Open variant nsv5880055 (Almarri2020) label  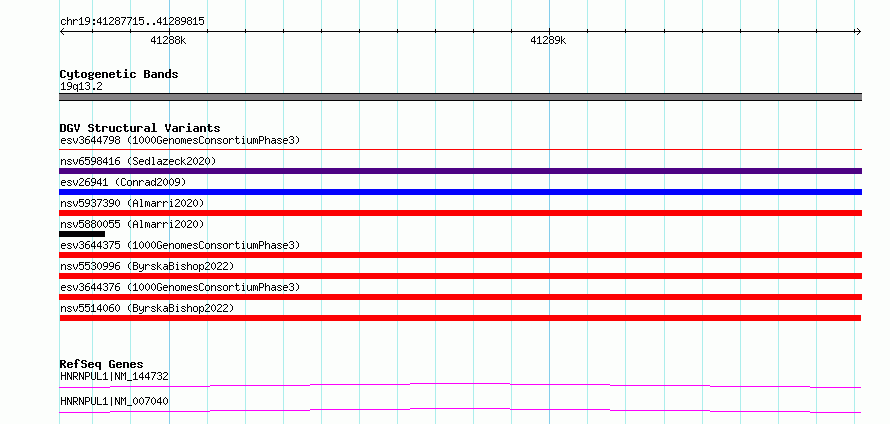click(132, 224)
